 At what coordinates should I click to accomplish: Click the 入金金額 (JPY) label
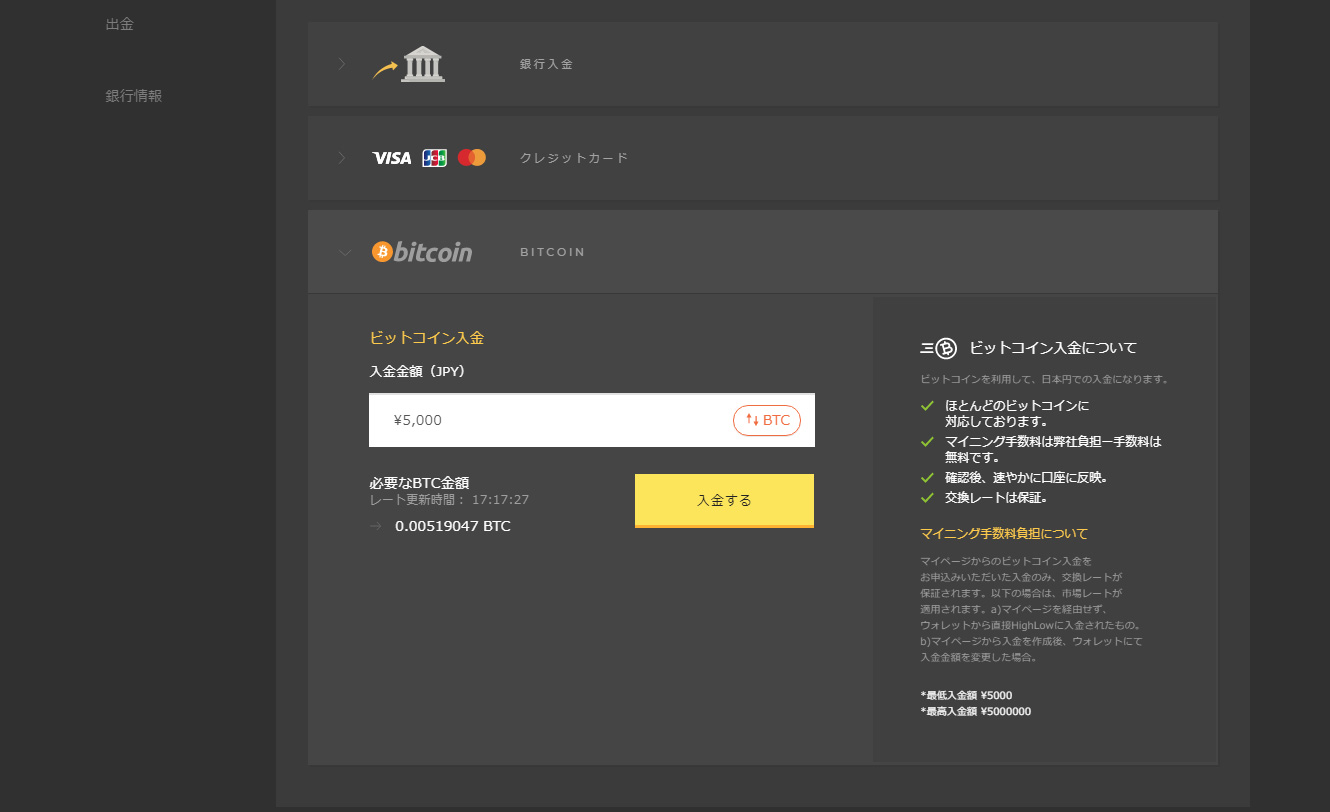coord(418,371)
